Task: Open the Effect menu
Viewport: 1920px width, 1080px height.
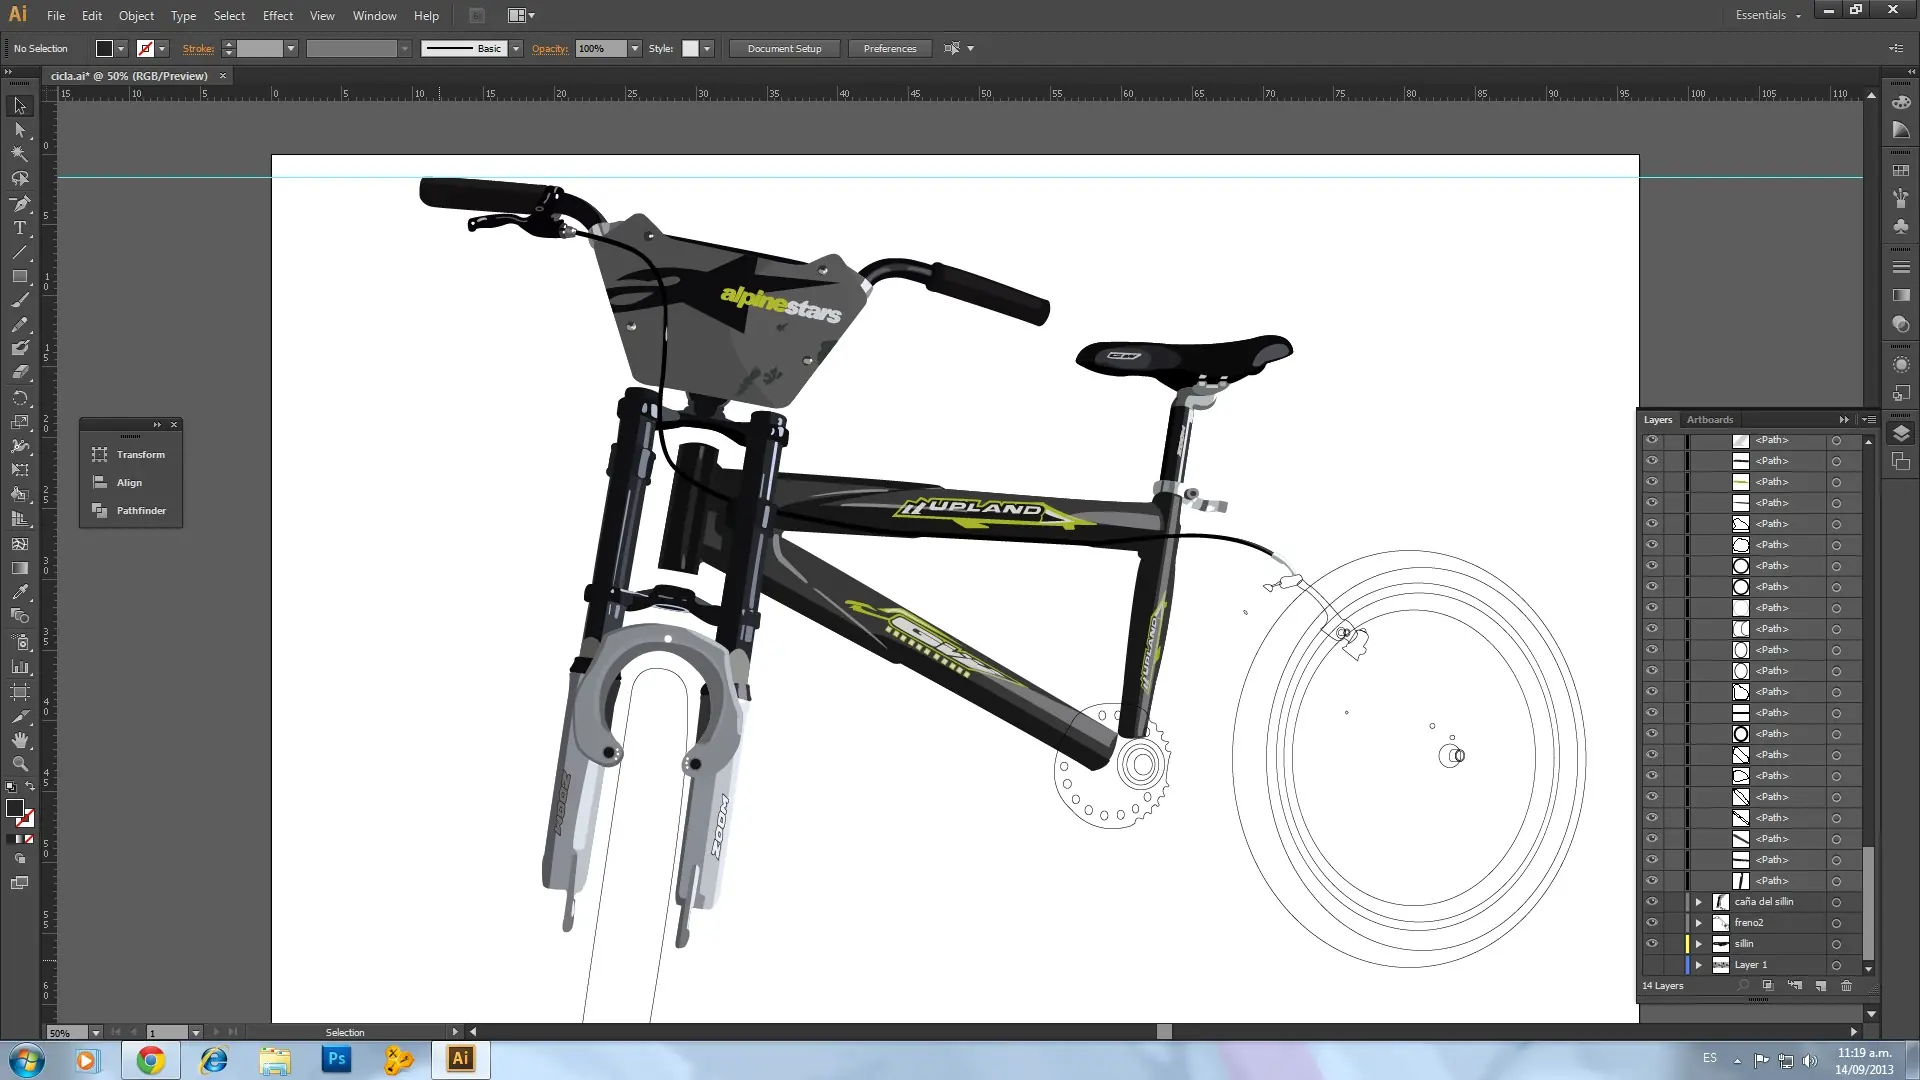Action: (278, 16)
